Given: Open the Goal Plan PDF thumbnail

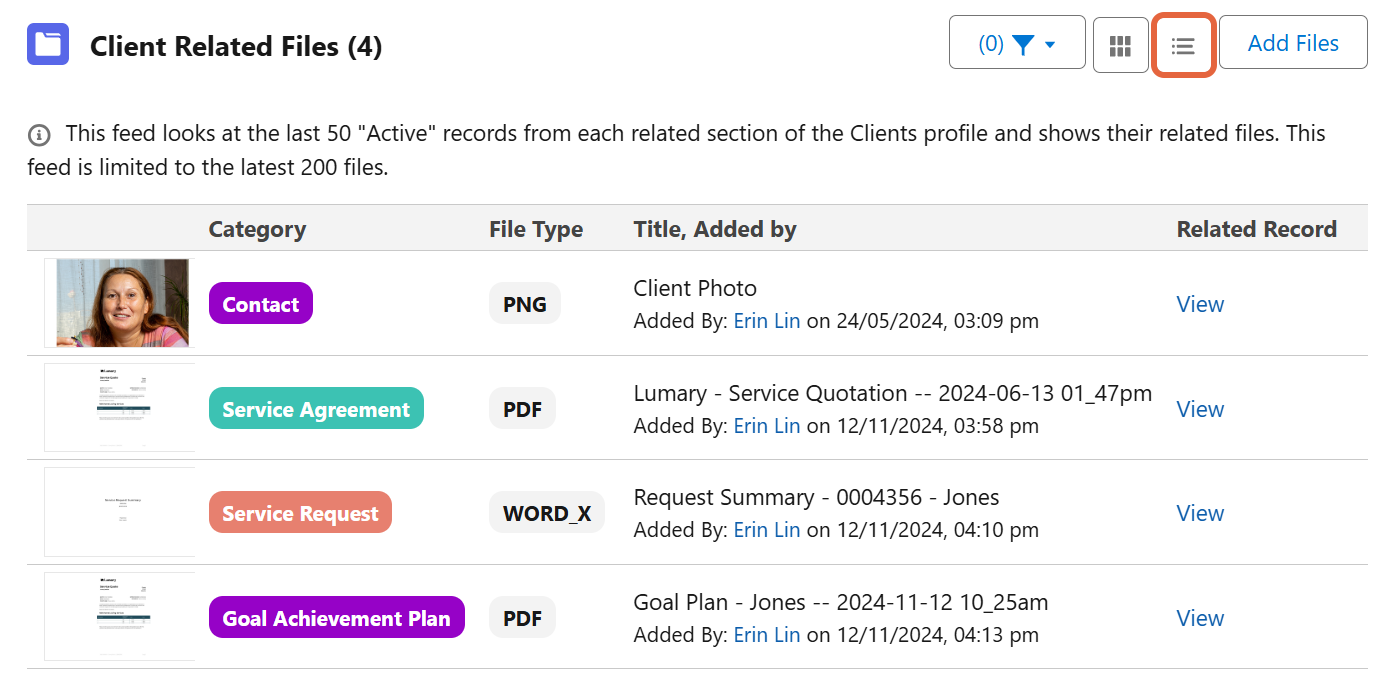Looking at the screenshot, I should (121, 617).
